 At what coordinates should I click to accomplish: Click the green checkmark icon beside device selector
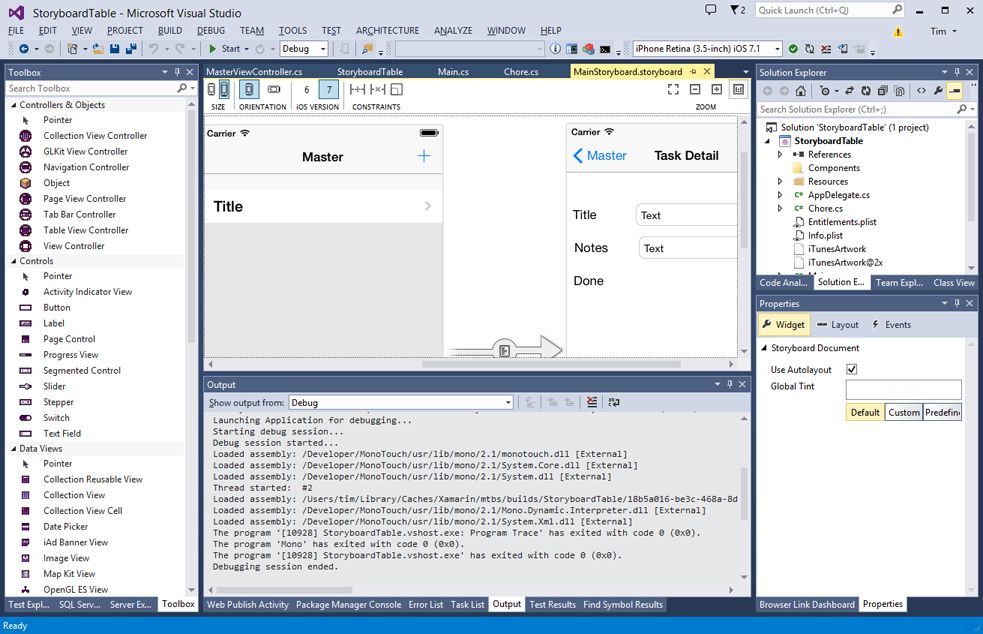click(x=793, y=48)
